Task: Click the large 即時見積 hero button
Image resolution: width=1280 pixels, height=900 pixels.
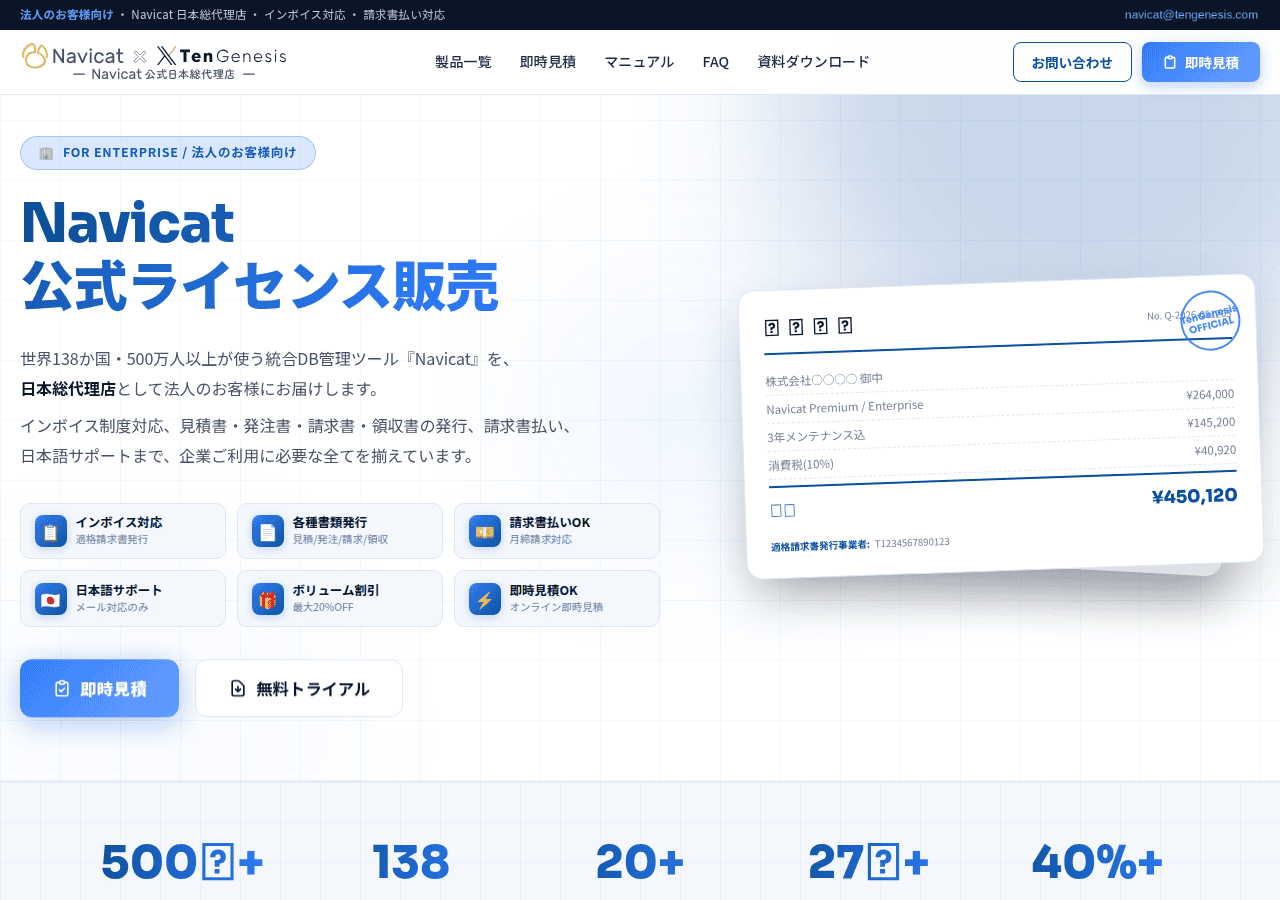Action: coord(99,688)
